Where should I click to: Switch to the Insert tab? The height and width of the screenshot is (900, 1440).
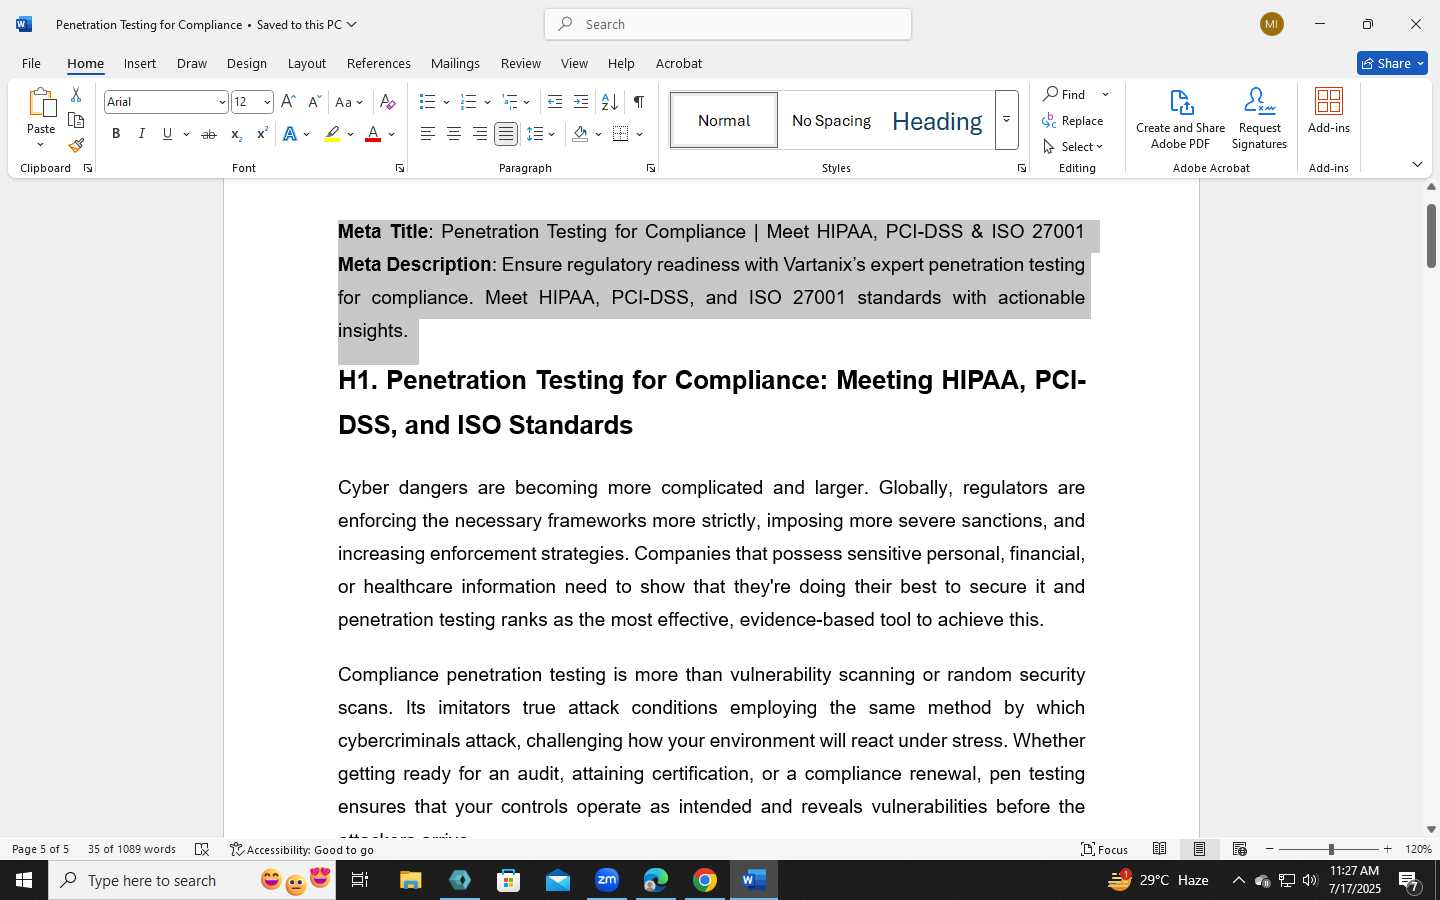(x=140, y=63)
